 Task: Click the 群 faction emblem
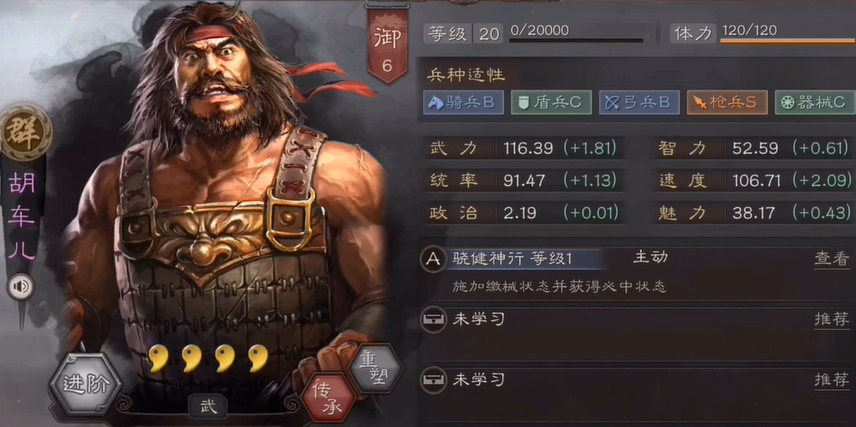coord(24,132)
